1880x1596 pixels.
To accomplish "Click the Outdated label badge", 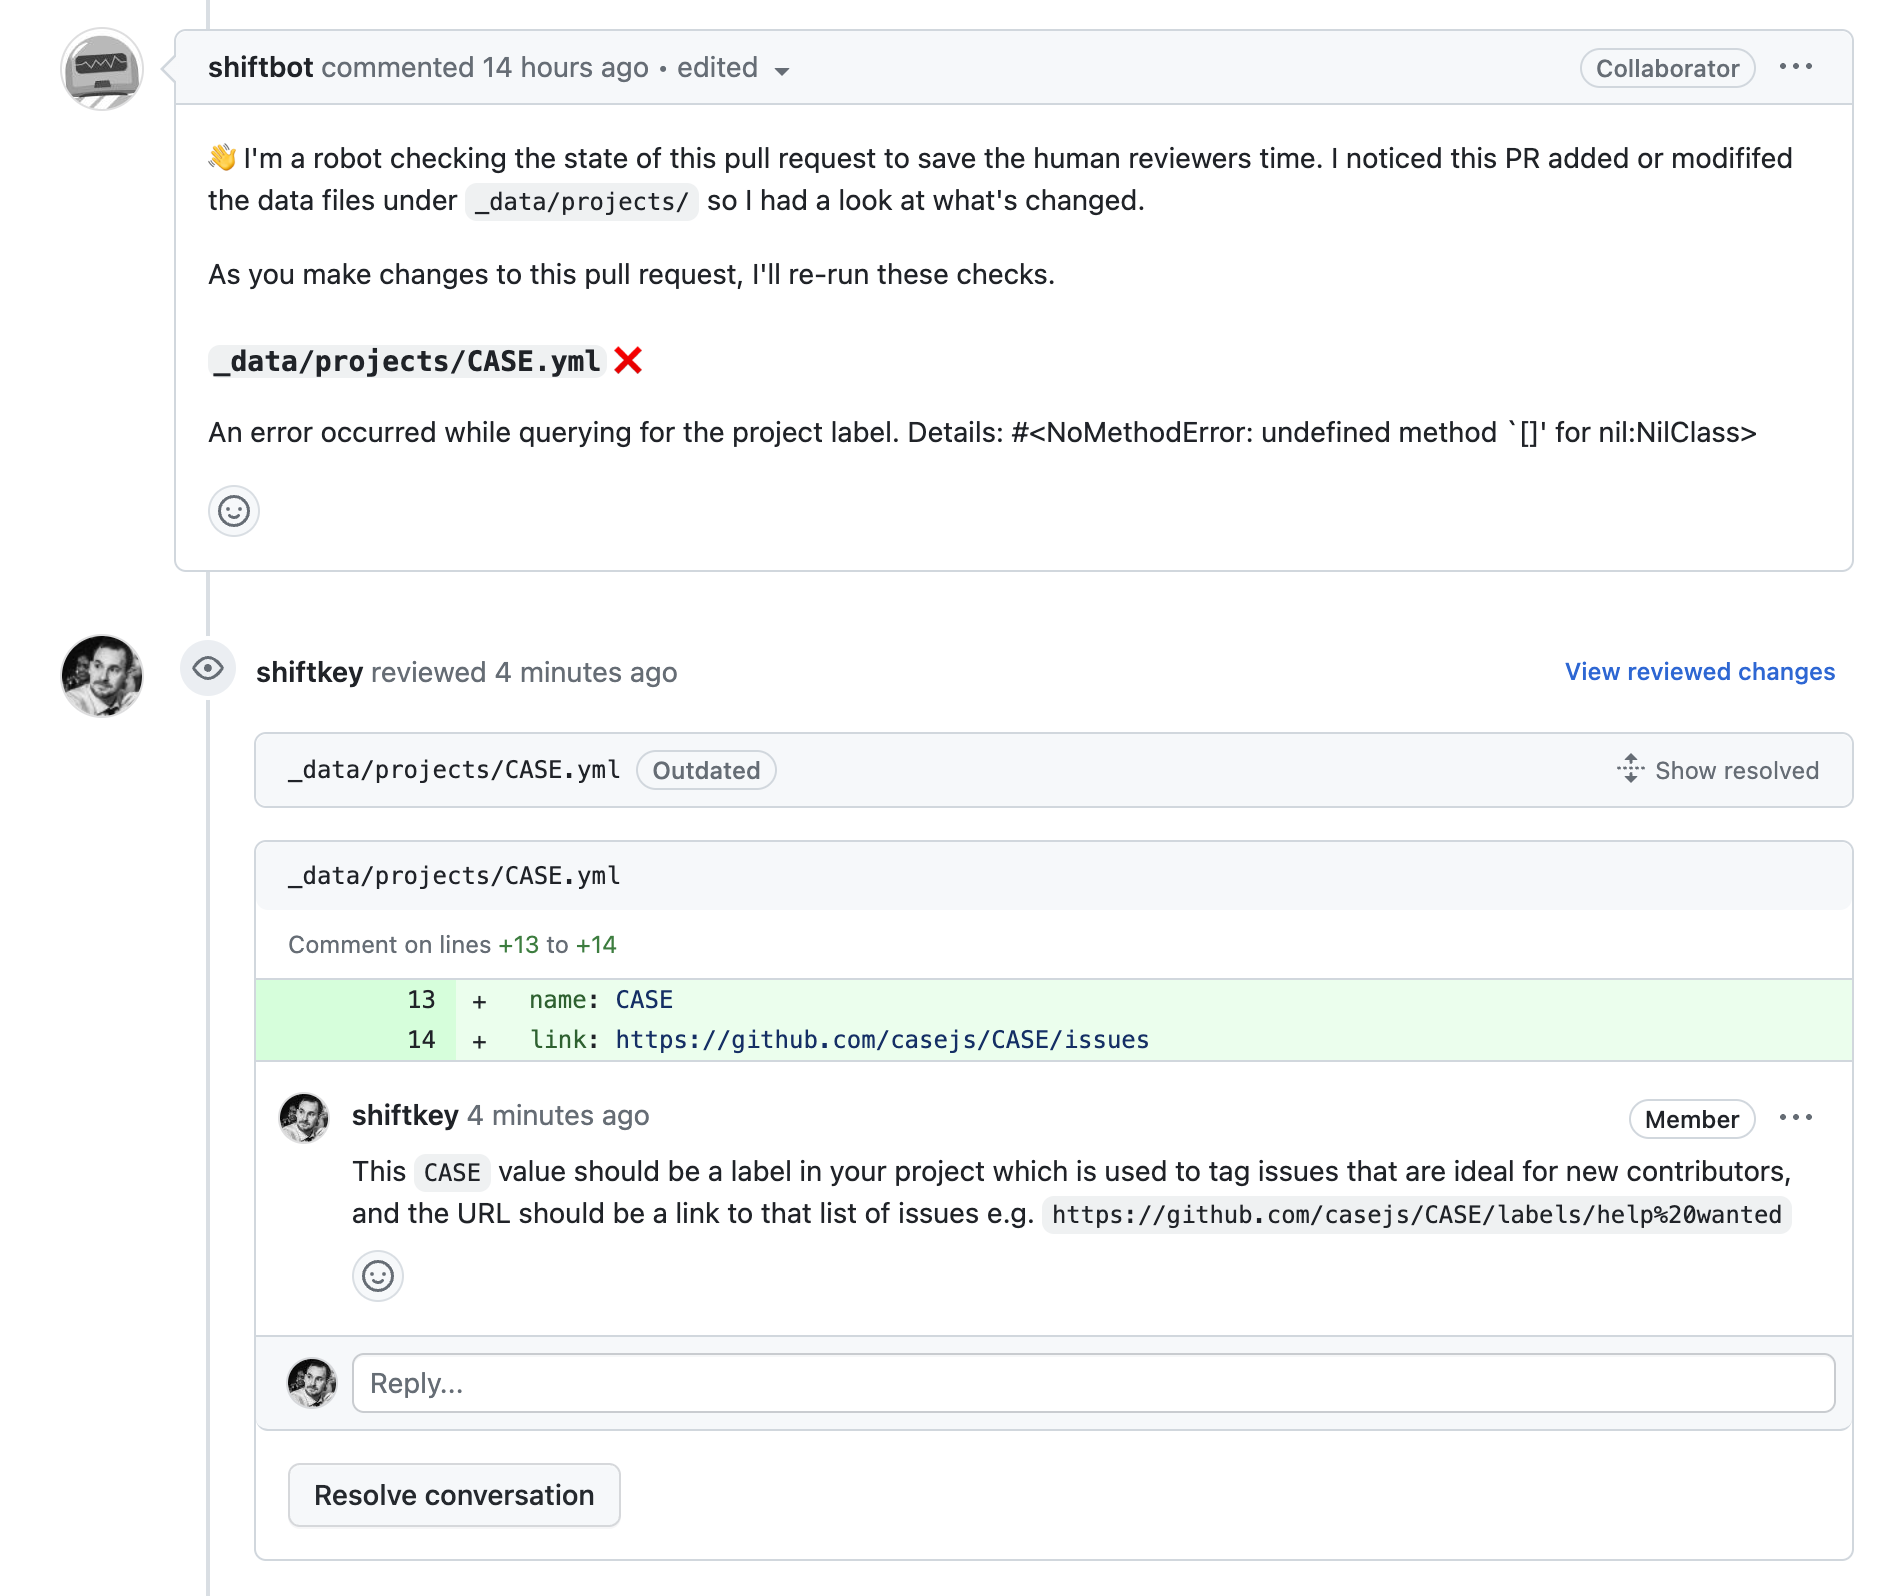I will pos(706,770).
